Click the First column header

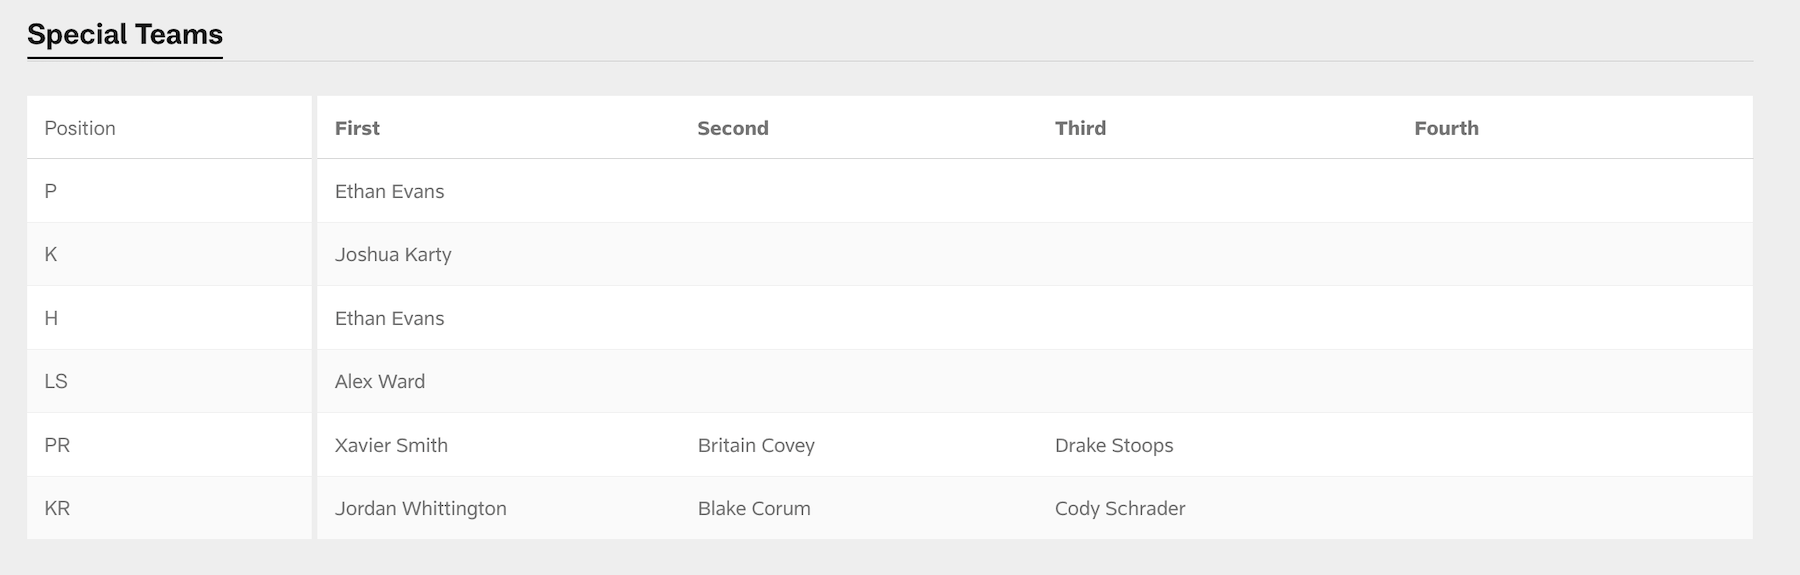coord(357,128)
